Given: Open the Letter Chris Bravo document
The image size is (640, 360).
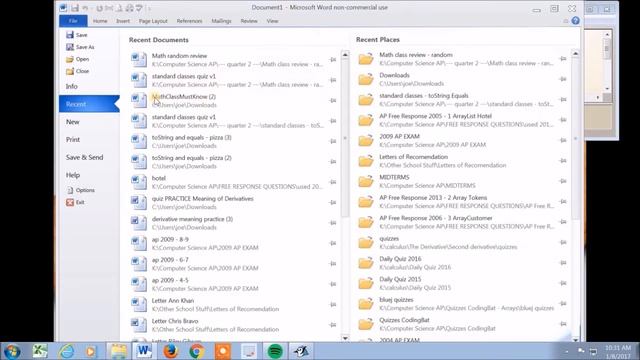Looking at the screenshot, I should 233,325.
